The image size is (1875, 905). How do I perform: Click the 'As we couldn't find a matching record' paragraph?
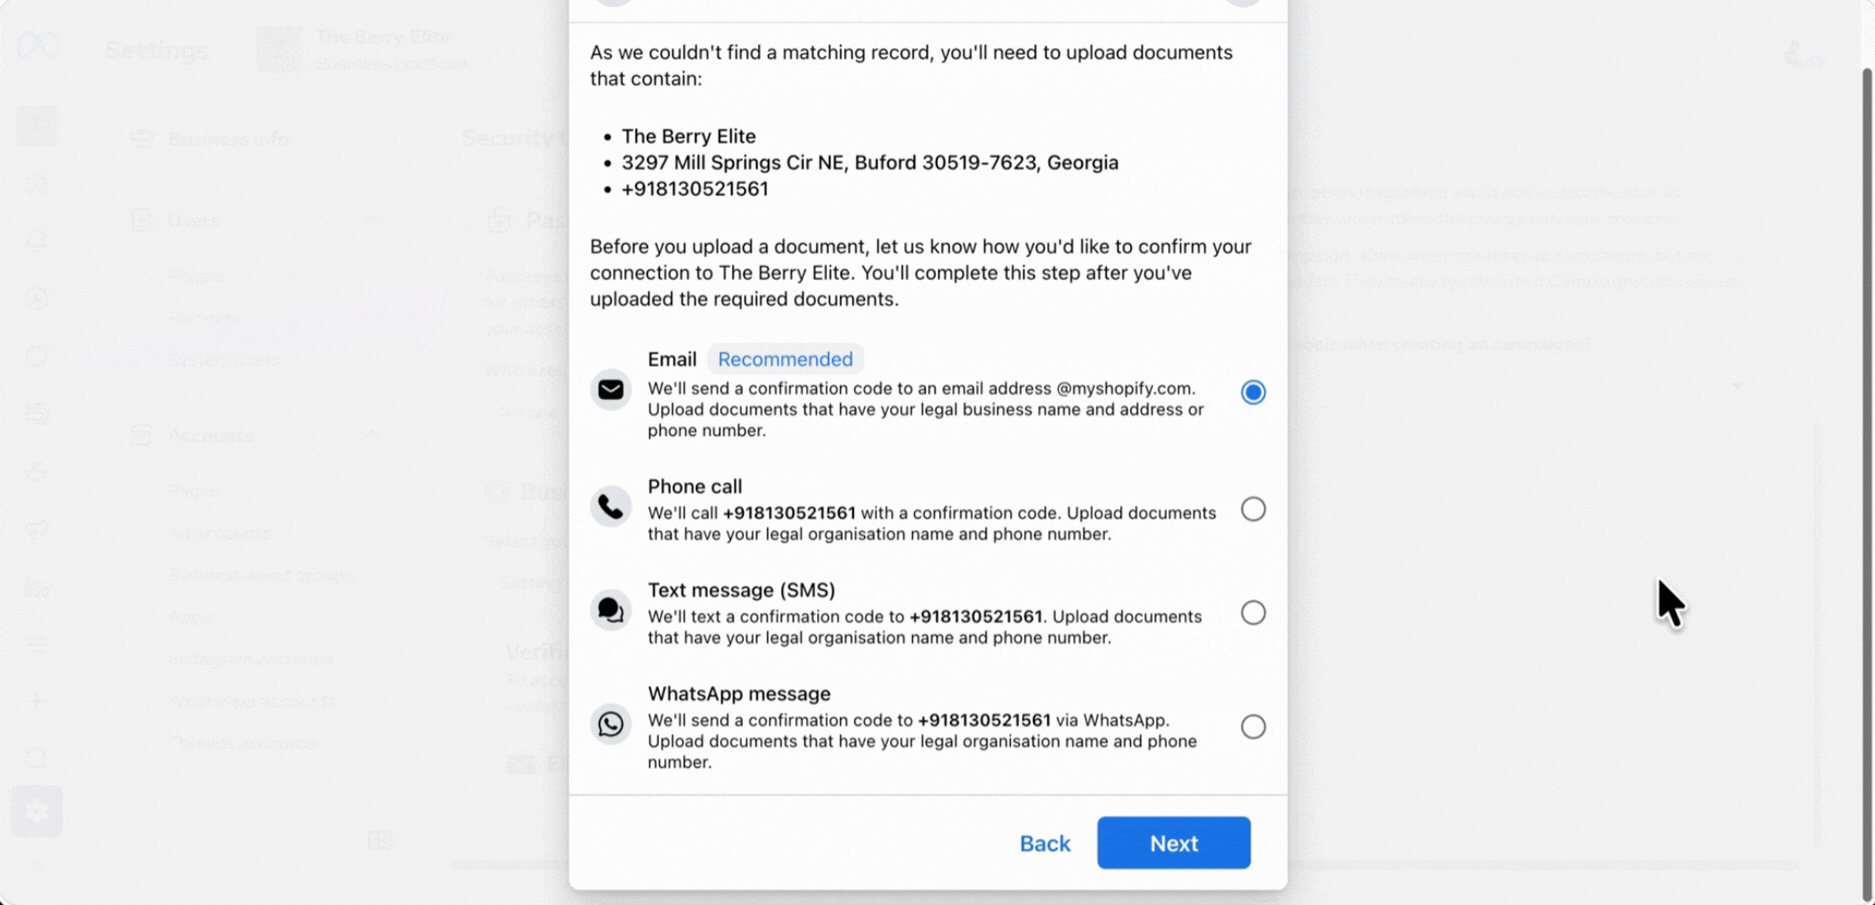tap(911, 65)
